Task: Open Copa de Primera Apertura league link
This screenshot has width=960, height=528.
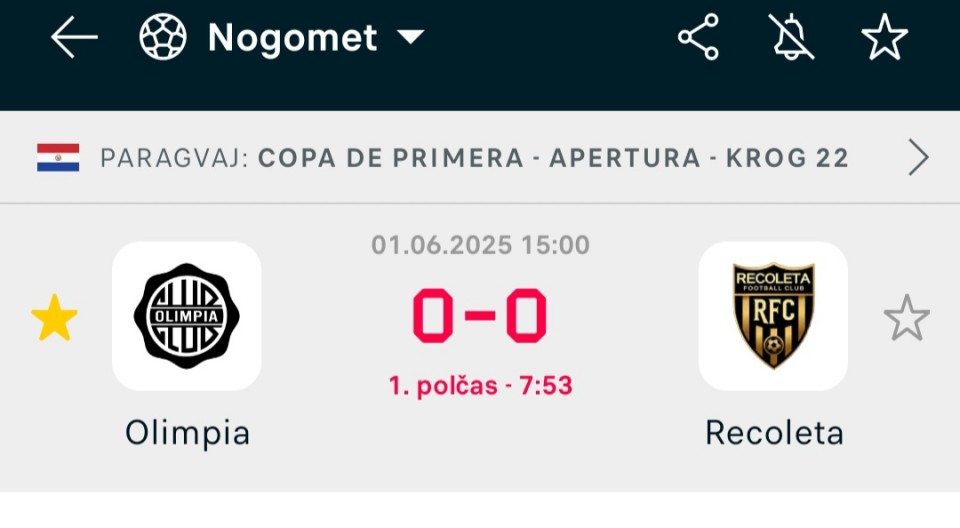Action: (553, 158)
